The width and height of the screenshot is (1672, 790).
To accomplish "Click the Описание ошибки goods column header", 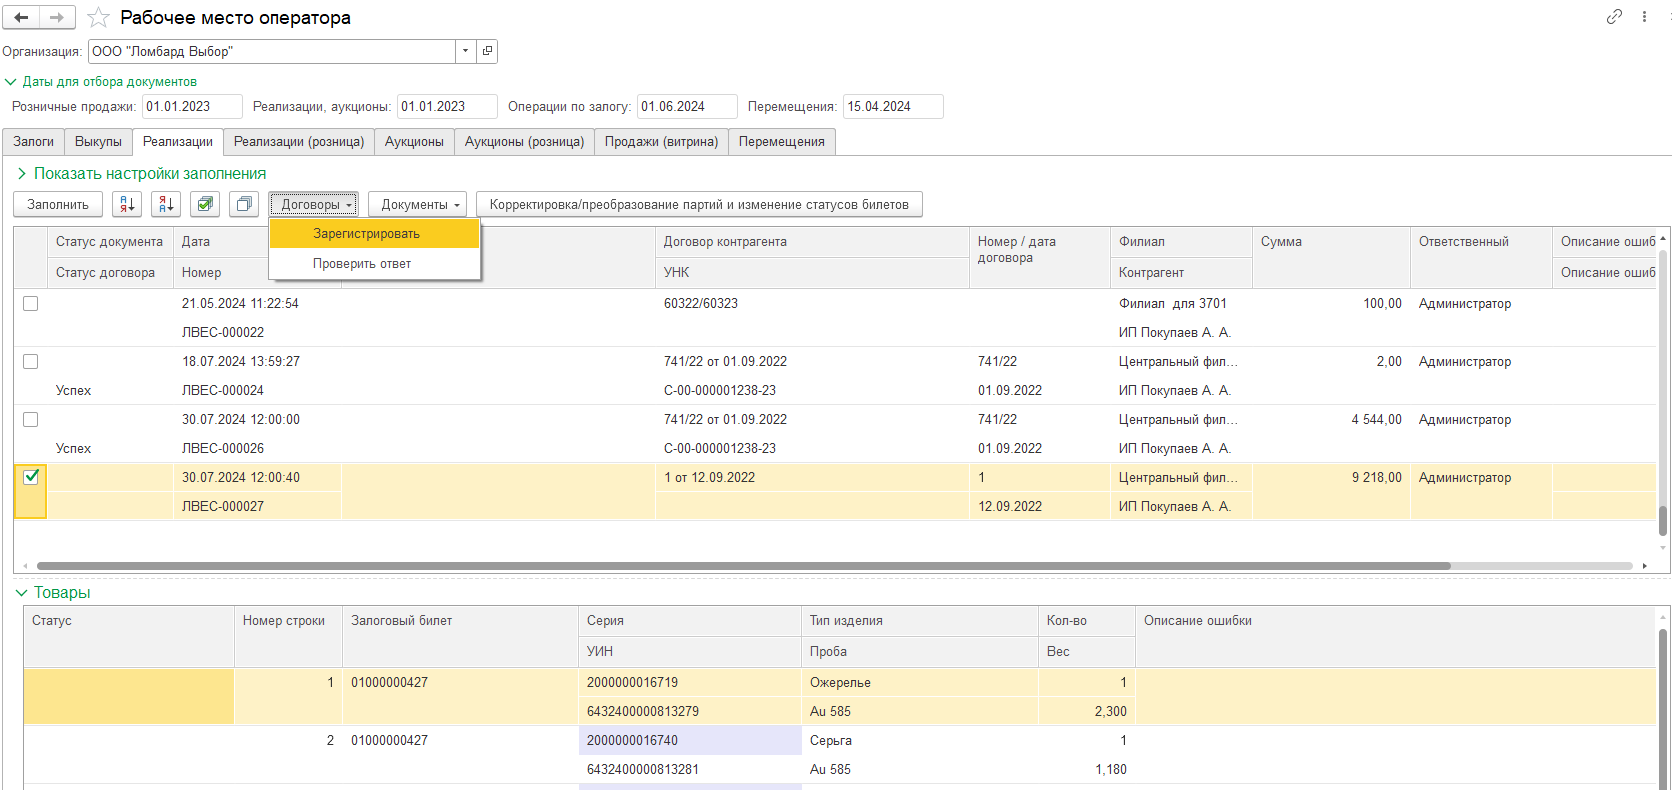I will click(x=1395, y=636).
